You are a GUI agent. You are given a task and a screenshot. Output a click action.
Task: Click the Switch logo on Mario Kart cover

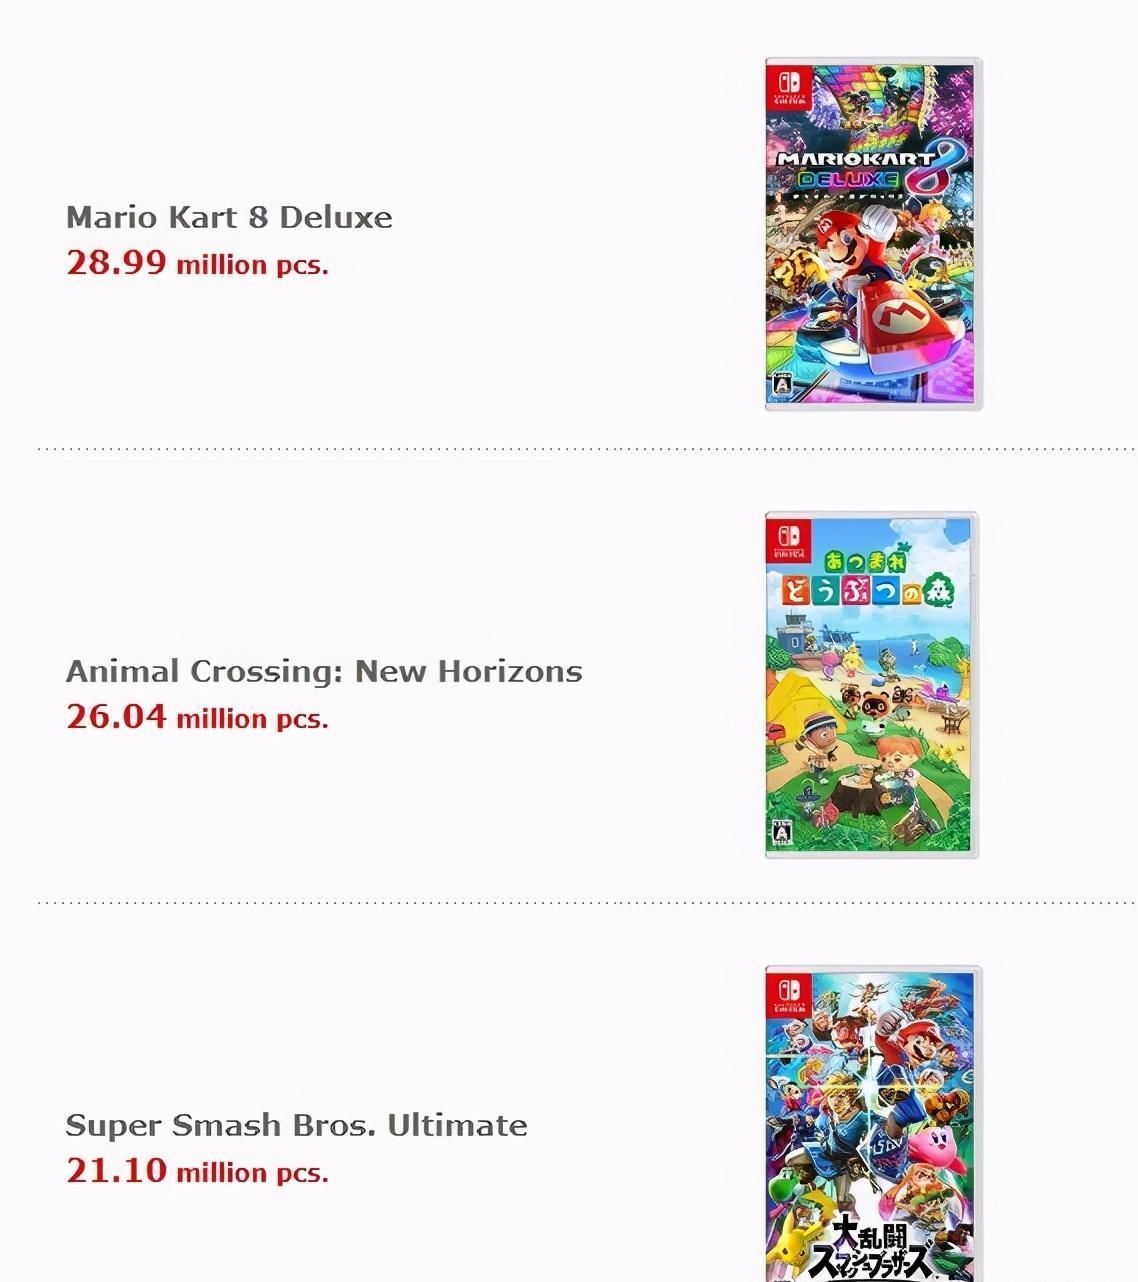pyautogui.click(x=788, y=85)
